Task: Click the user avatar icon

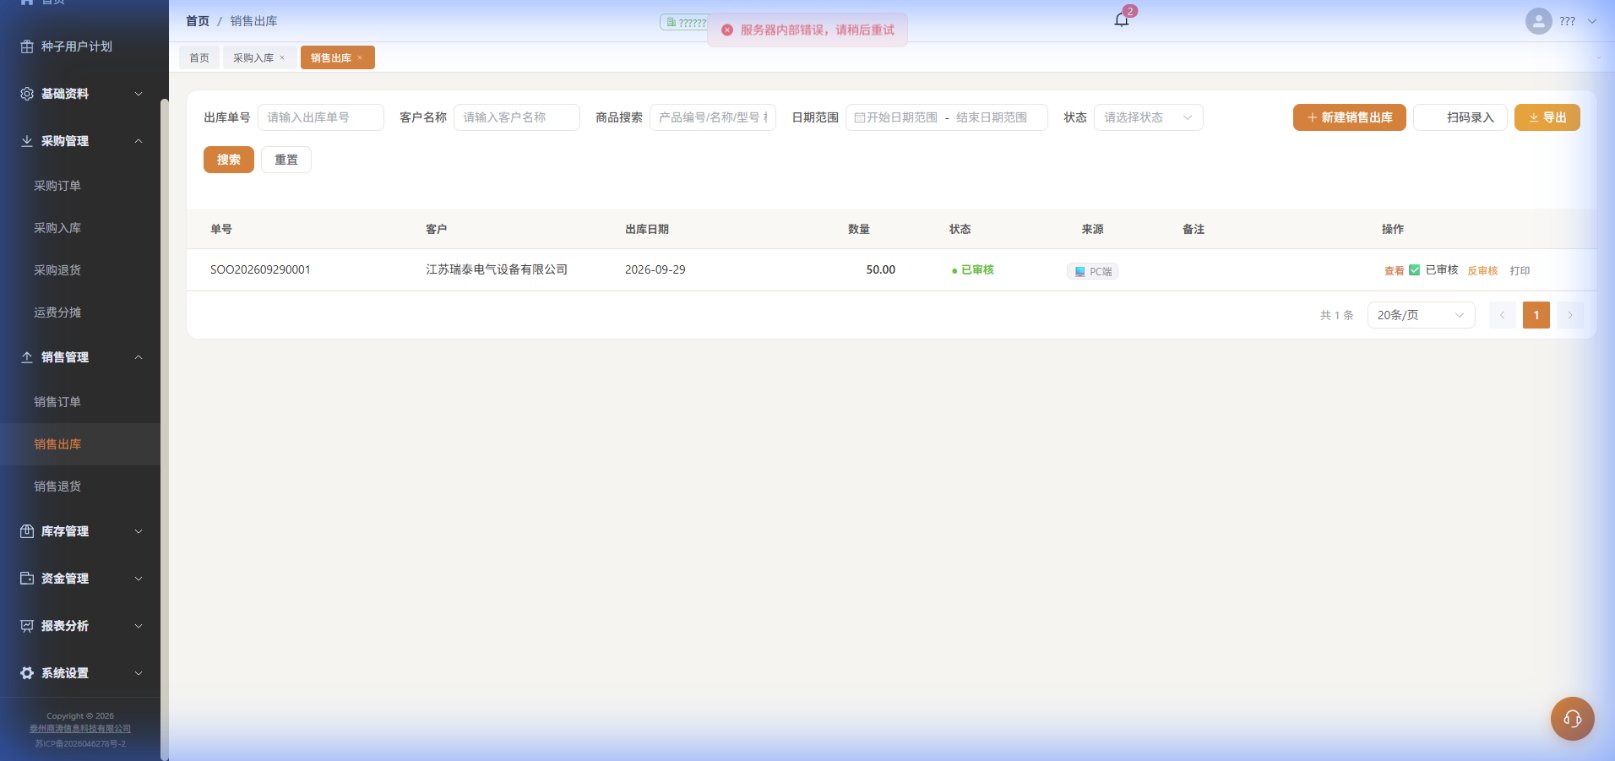Action: pos(1538,21)
